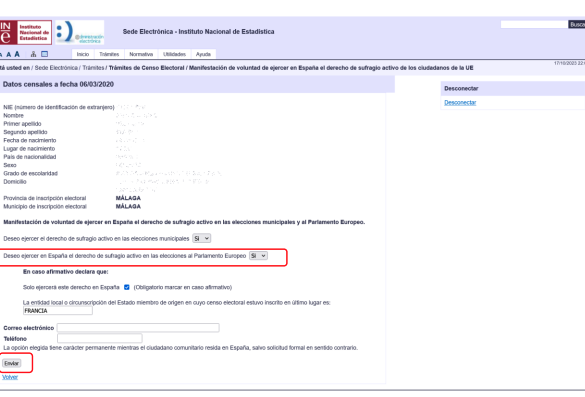
Task: Click Municipio de inscripción electoral MÁLAGA value
Action: point(128,206)
